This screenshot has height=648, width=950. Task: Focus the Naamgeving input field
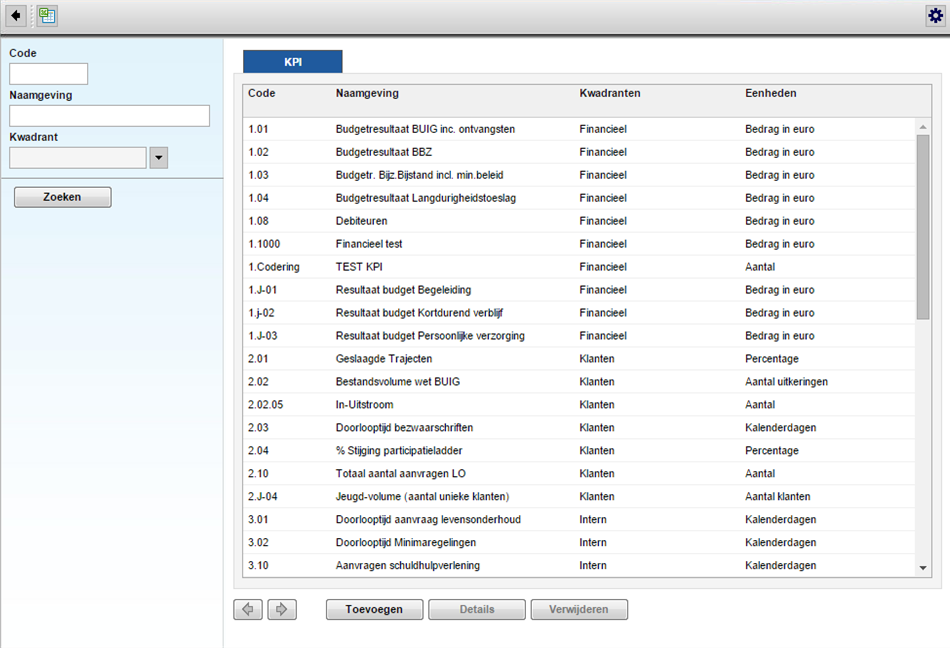[x=109, y=116]
